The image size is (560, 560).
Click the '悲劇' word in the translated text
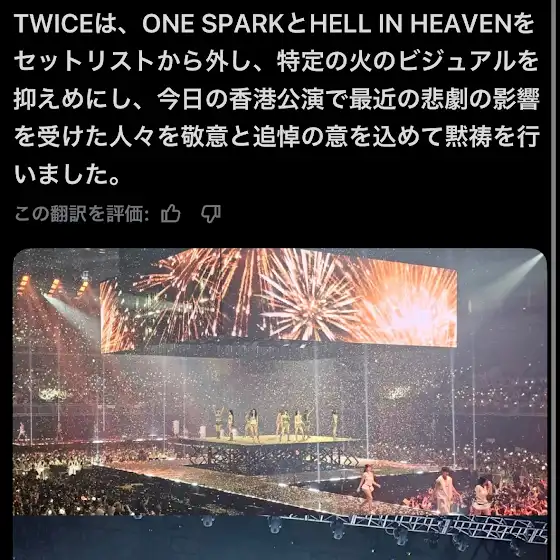tap(444, 100)
